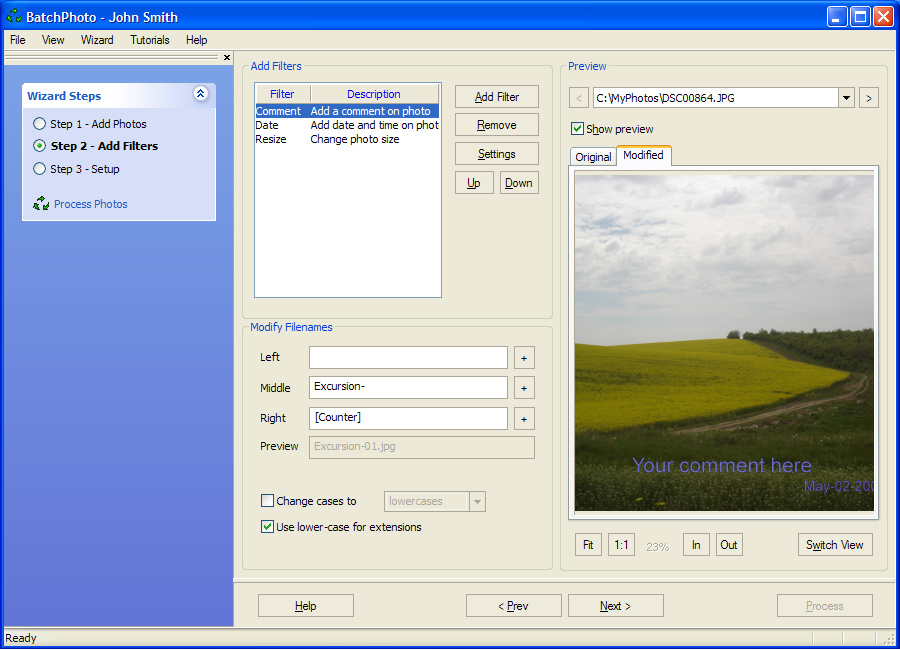Collapse the Wizard Steps panel chevron
The image size is (900, 650).
[x=200, y=94]
